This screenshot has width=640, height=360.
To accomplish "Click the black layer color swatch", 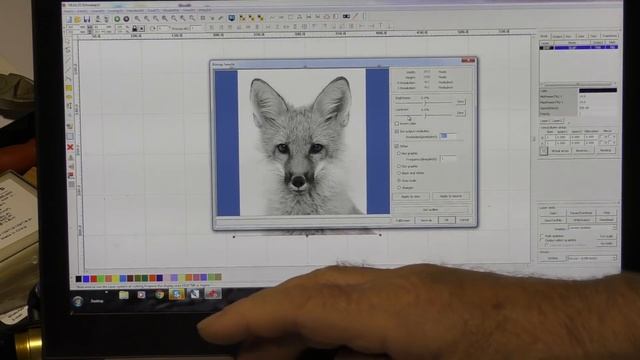I will pos(598,91).
